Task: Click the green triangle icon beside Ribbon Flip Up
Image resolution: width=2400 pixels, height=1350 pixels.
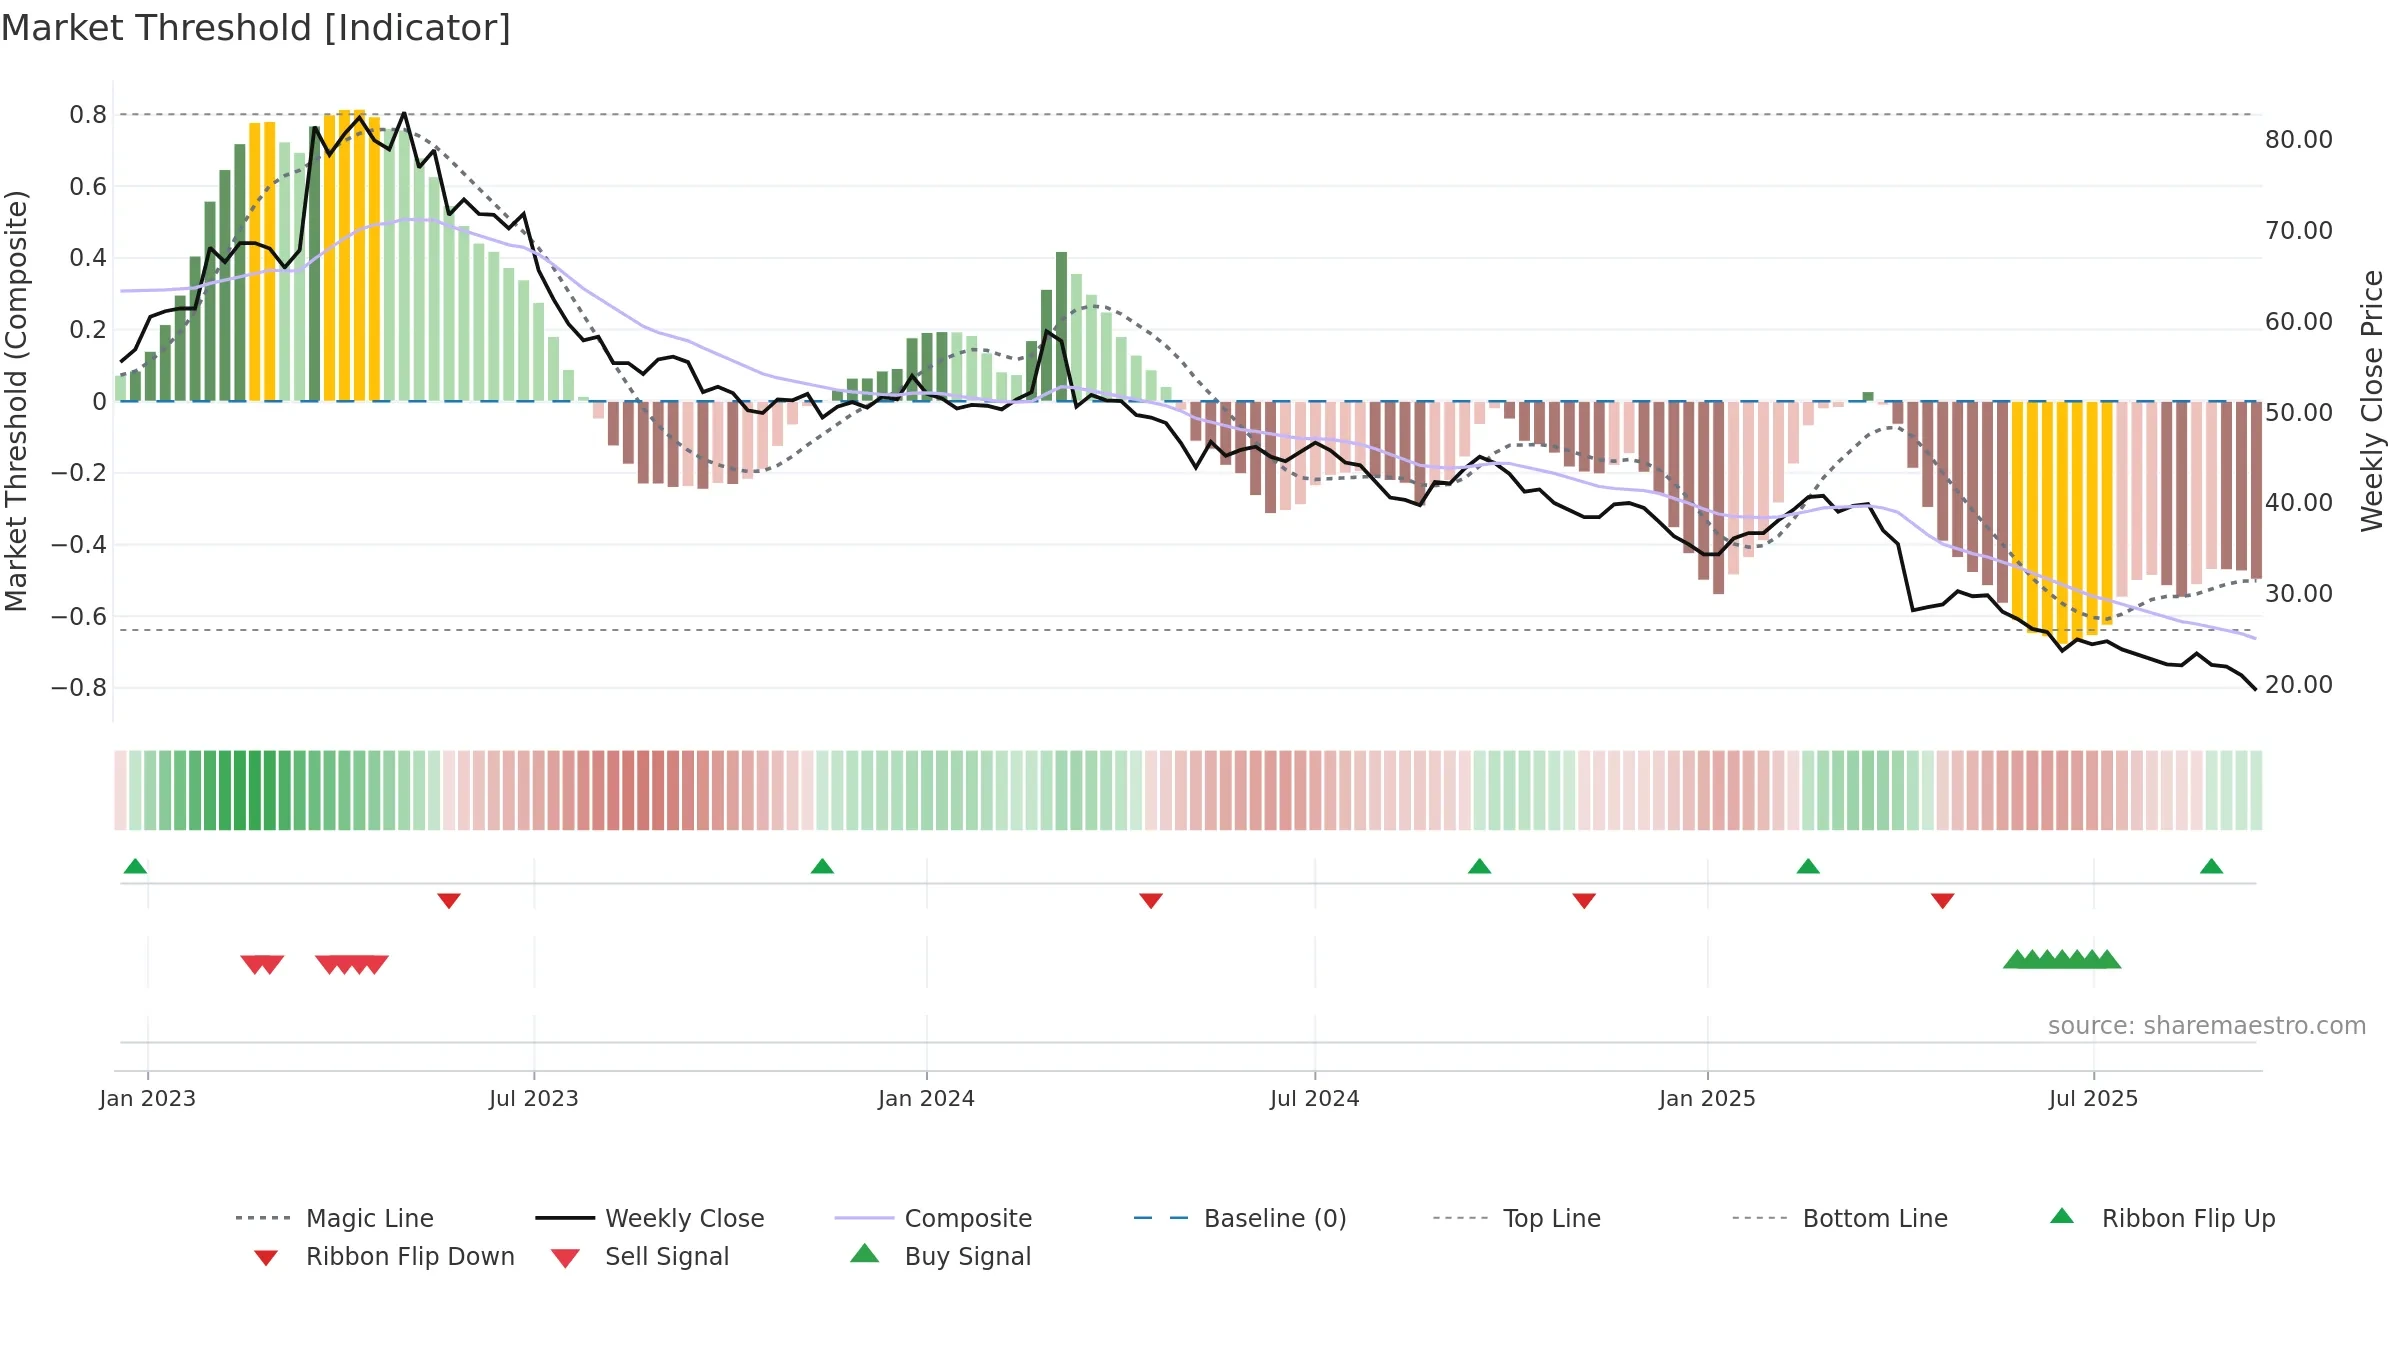Action: (x=2062, y=1216)
